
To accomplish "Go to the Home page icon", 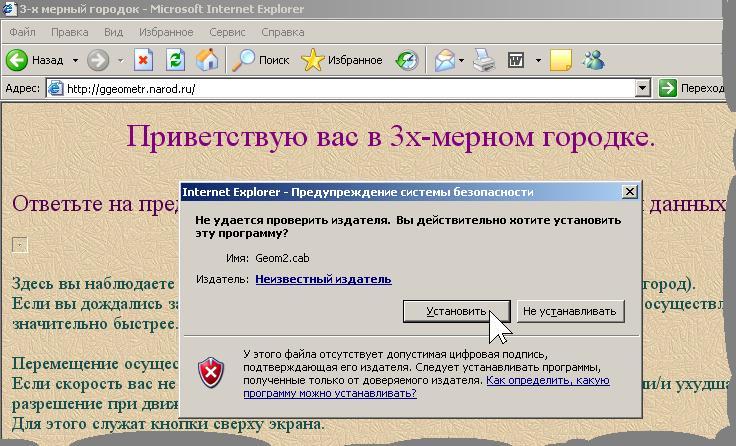I will pos(207,60).
